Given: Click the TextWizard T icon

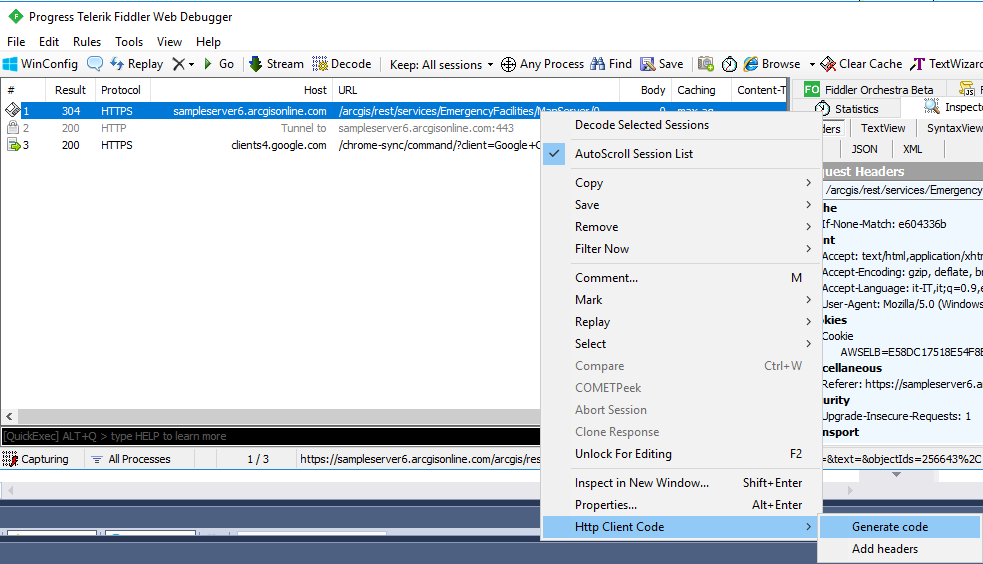Looking at the screenshot, I should tap(918, 64).
